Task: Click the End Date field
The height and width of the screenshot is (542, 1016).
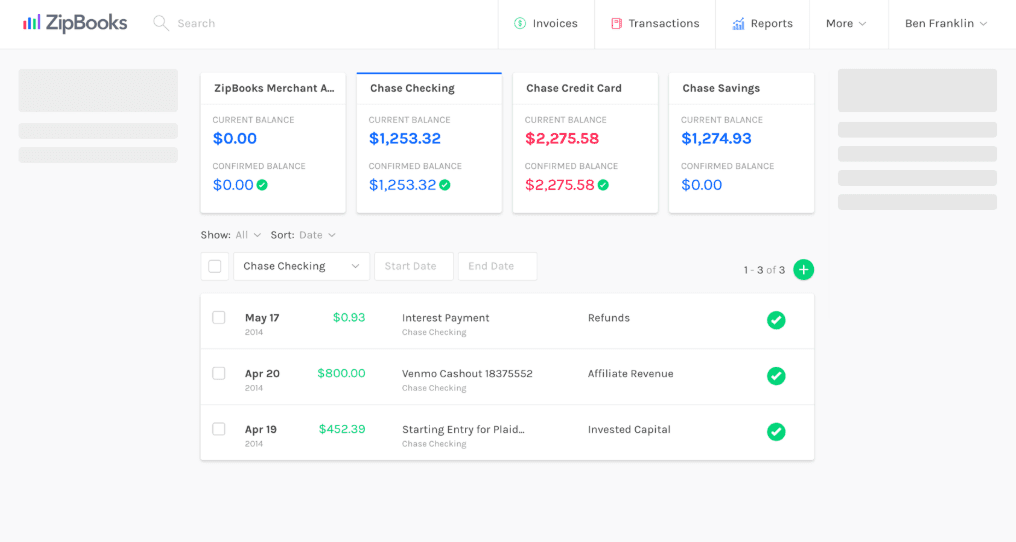Action: click(x=497, y=266)
